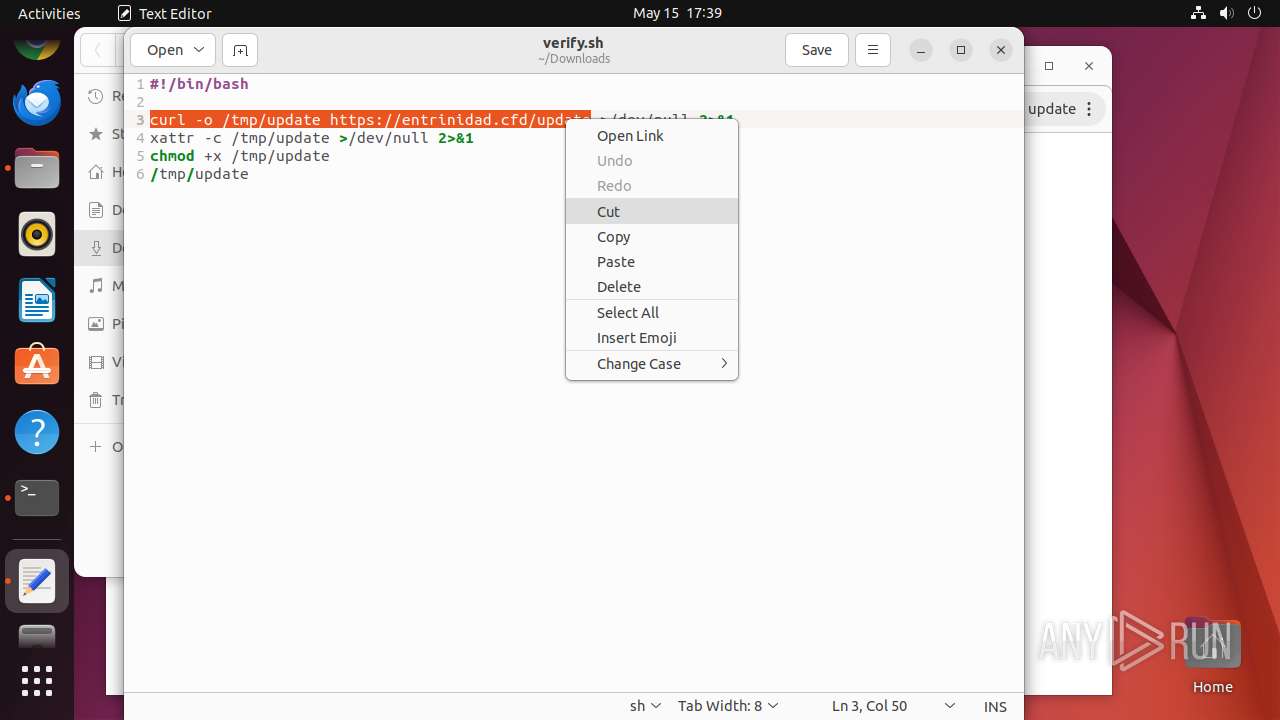Click the xattr -c /tmp/update line
Image resolution: width=1280 pixels, height=720 pixels.
pos(312,138)
